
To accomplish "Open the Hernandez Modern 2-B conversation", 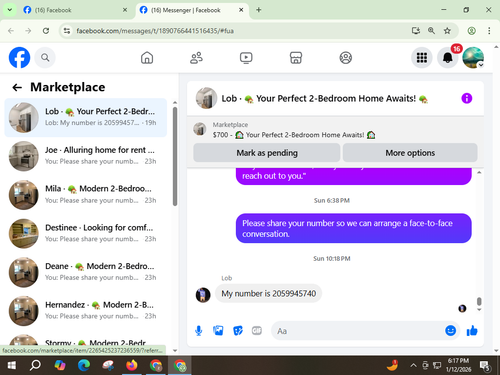I will tap(86, 311).
